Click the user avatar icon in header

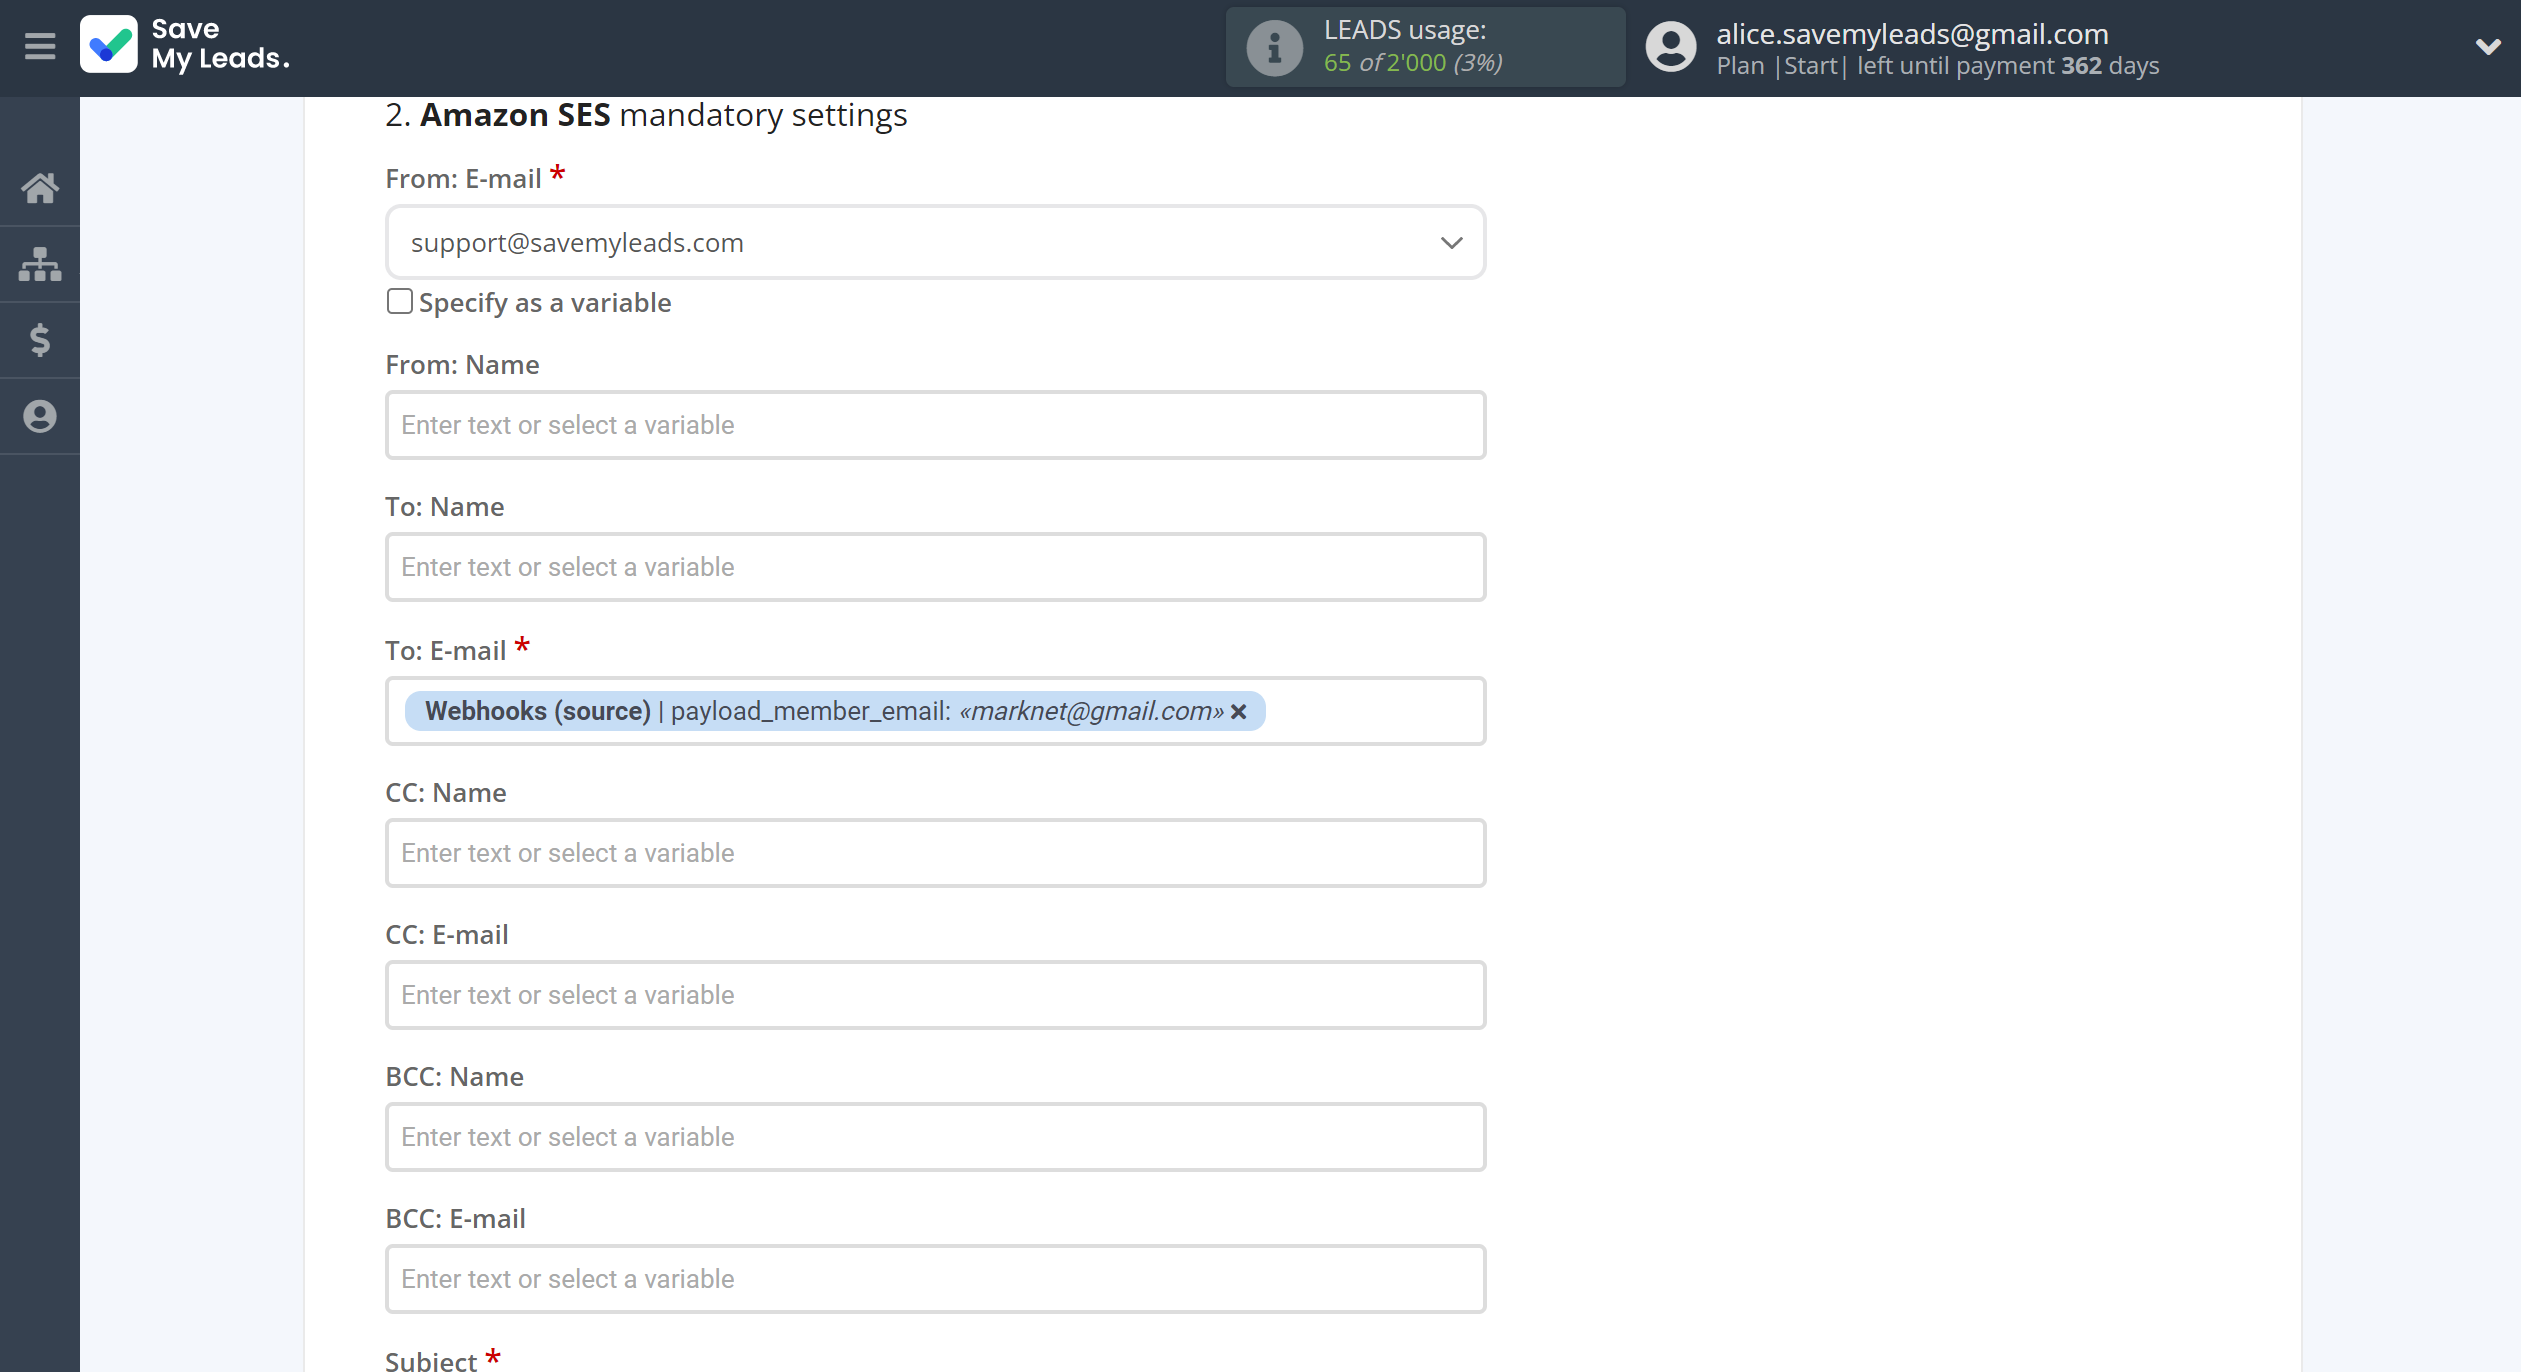pos(1671,47)
